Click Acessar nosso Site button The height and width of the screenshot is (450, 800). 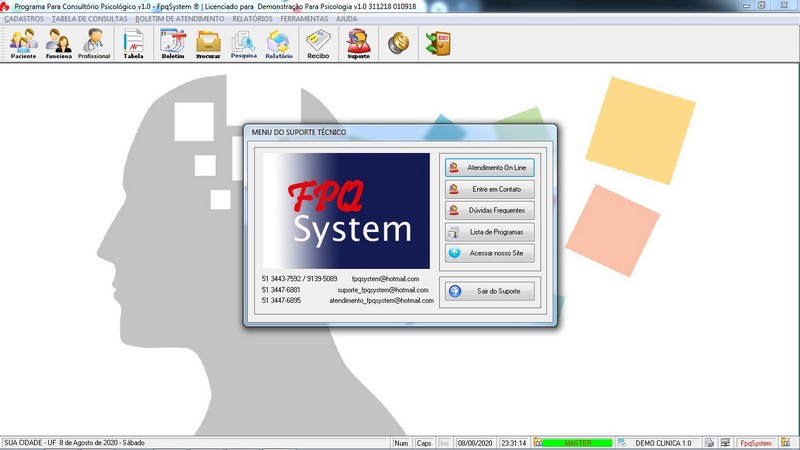[490, 253]
